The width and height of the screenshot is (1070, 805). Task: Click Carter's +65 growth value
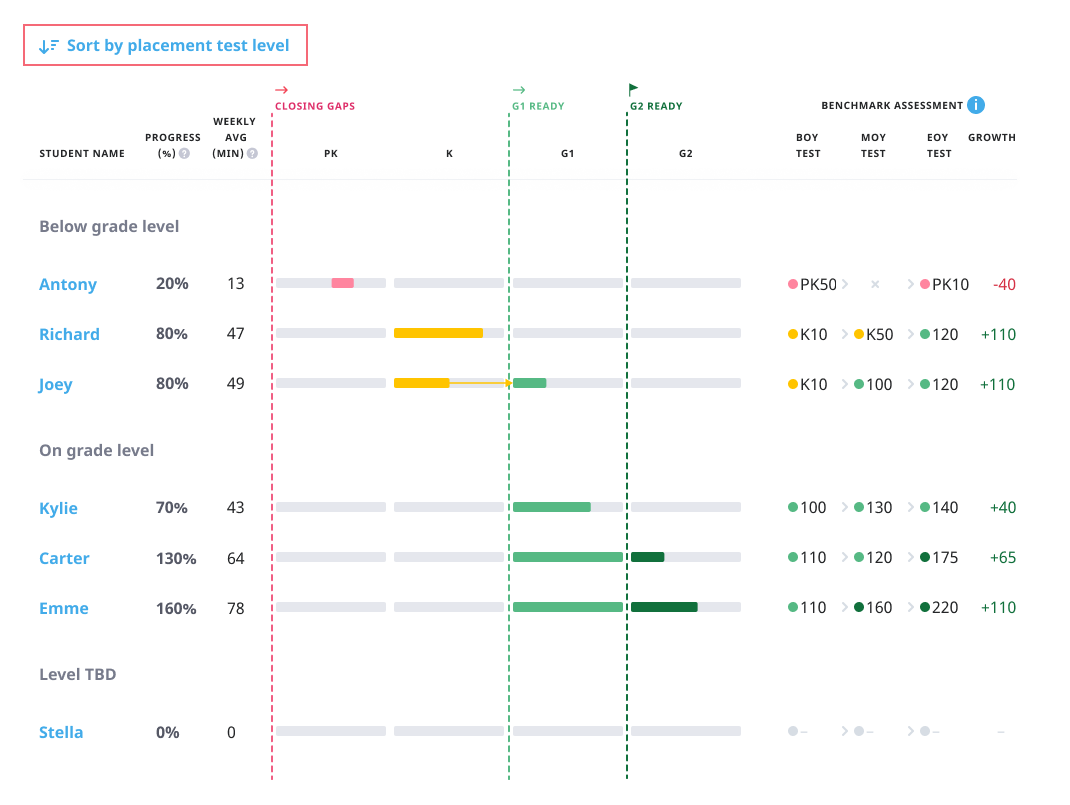point(1002,558)
